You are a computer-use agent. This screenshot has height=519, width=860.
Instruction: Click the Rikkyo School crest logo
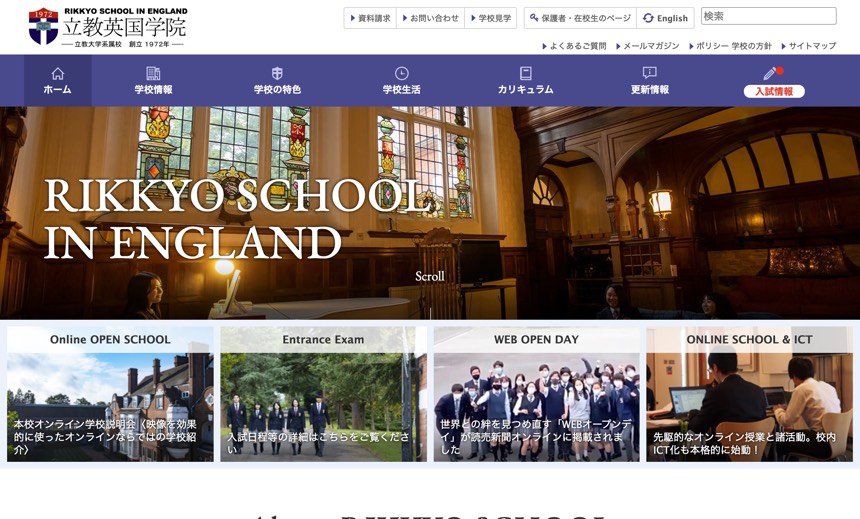(43, 26)
